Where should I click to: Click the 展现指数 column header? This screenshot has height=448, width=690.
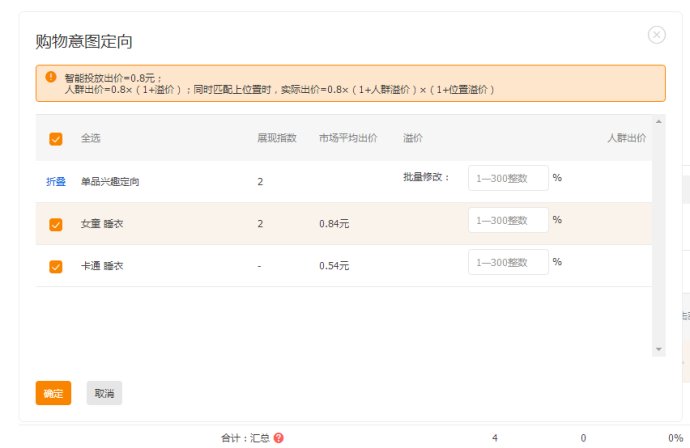[277, 138]
